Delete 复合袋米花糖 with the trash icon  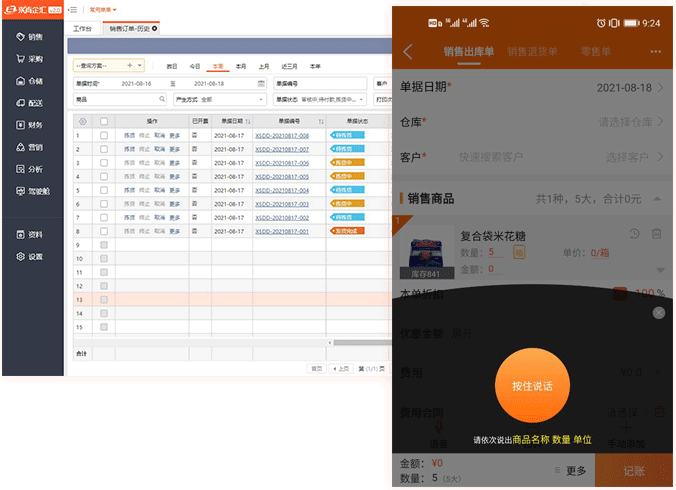(657, 234)
